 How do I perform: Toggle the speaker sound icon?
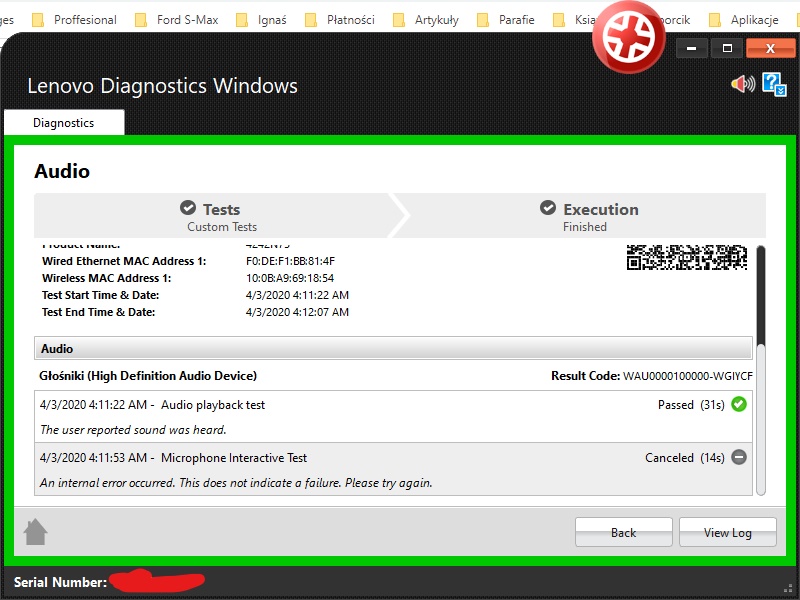pyautogui.click(x=743, y=84)
